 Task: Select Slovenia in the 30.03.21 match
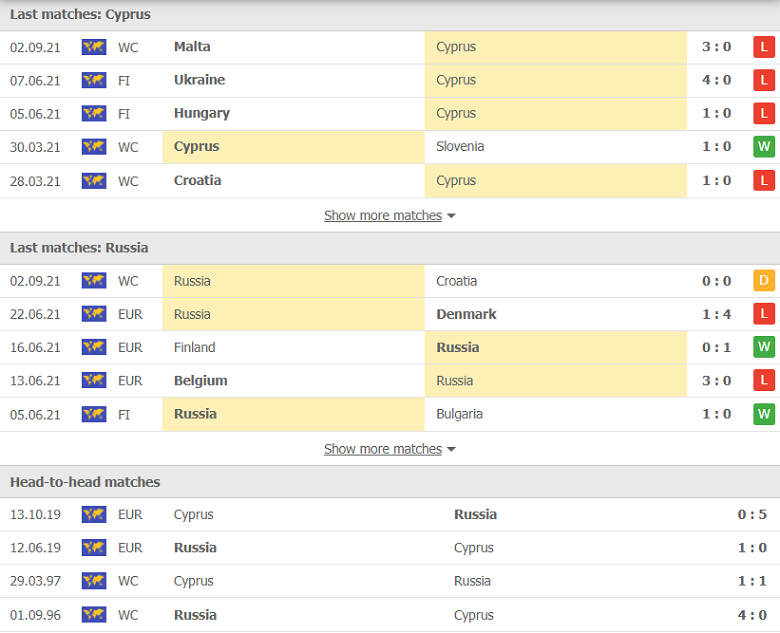coord(460,146)
